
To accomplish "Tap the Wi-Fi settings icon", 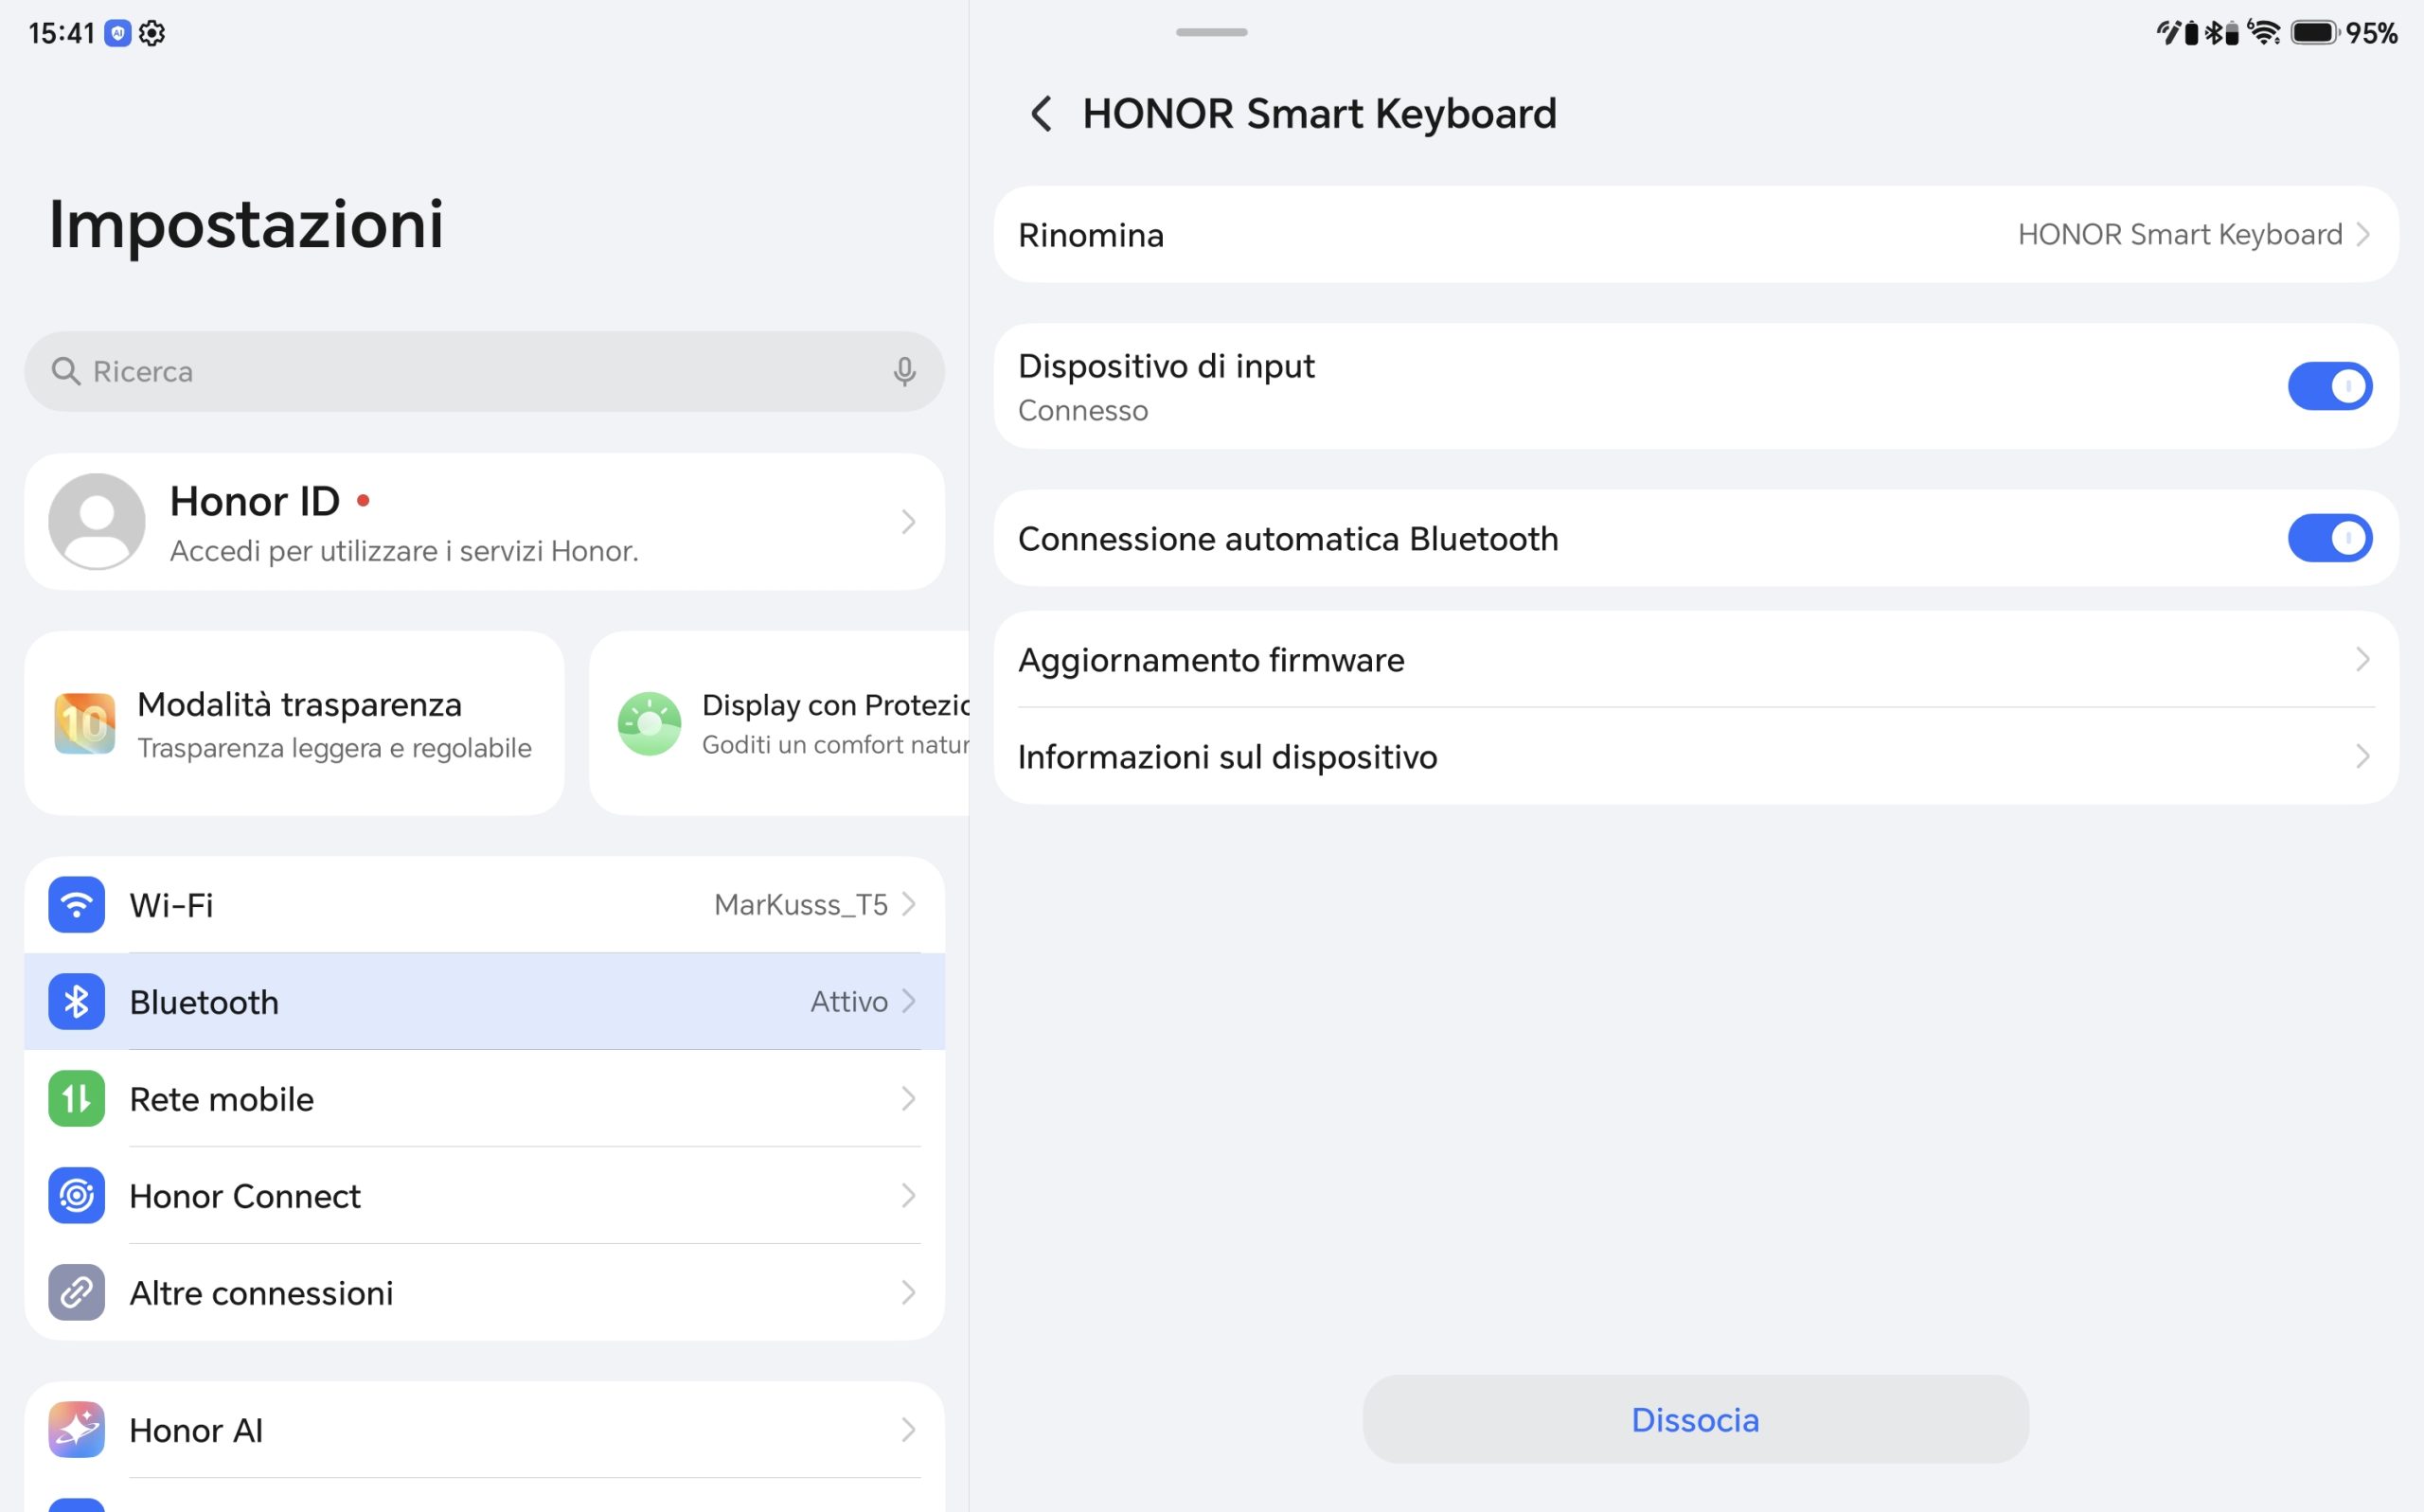I will [77, 905].
